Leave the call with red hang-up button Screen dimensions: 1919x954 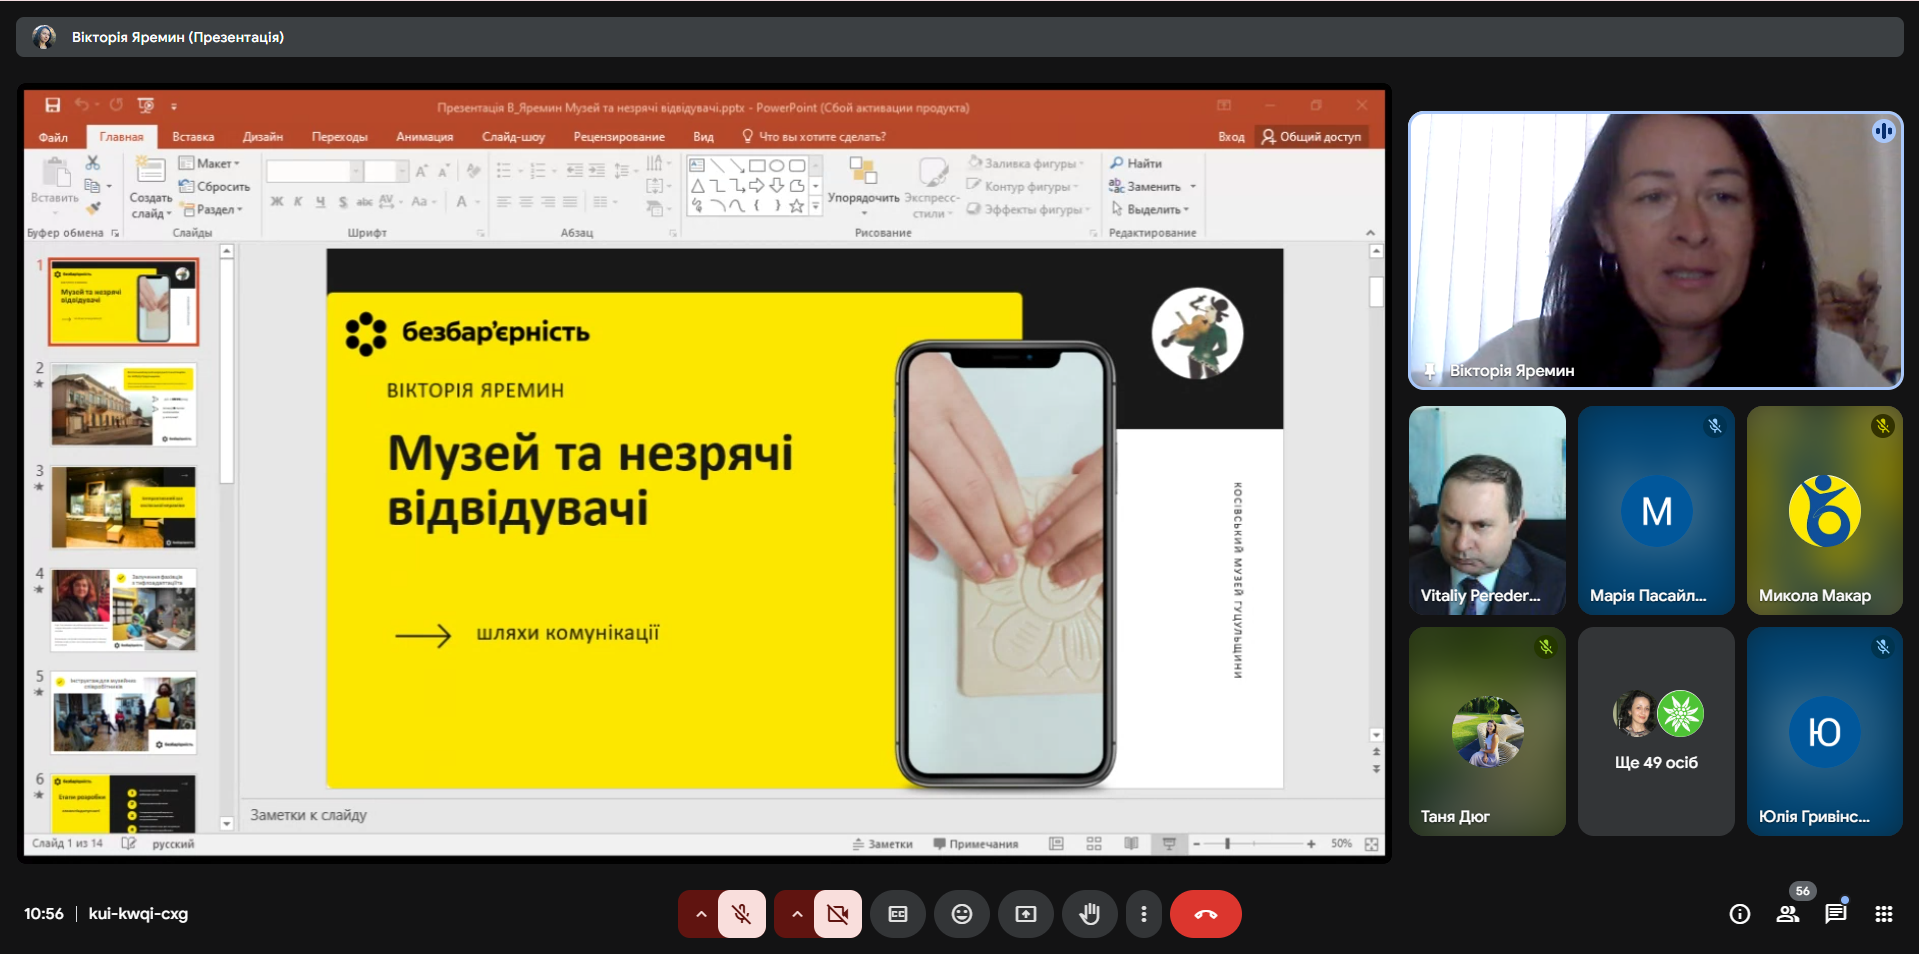pyautogui.click(x=1205, y=914)
